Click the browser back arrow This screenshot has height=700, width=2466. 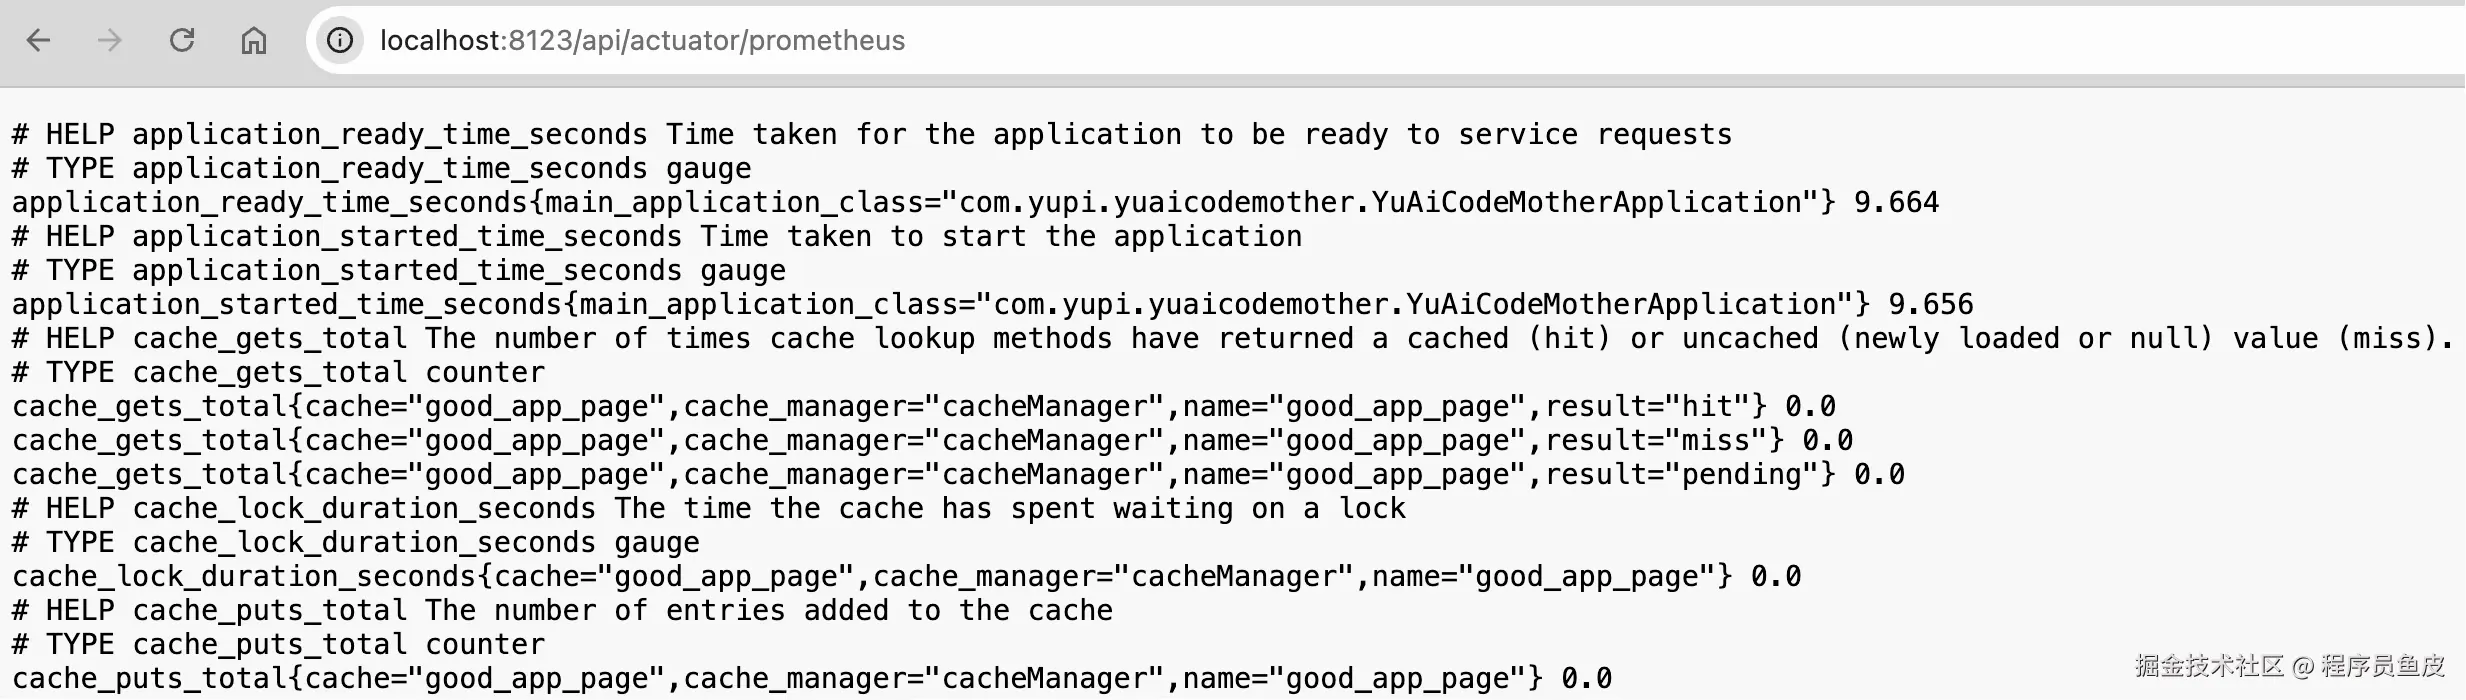38,40
